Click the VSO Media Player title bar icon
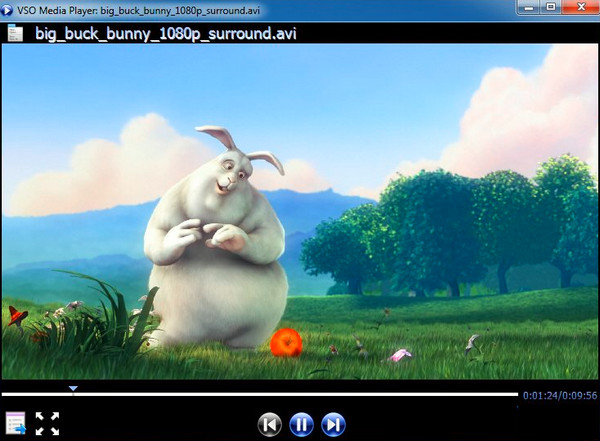The image size is (600, 441). click(x=7, y=10)
